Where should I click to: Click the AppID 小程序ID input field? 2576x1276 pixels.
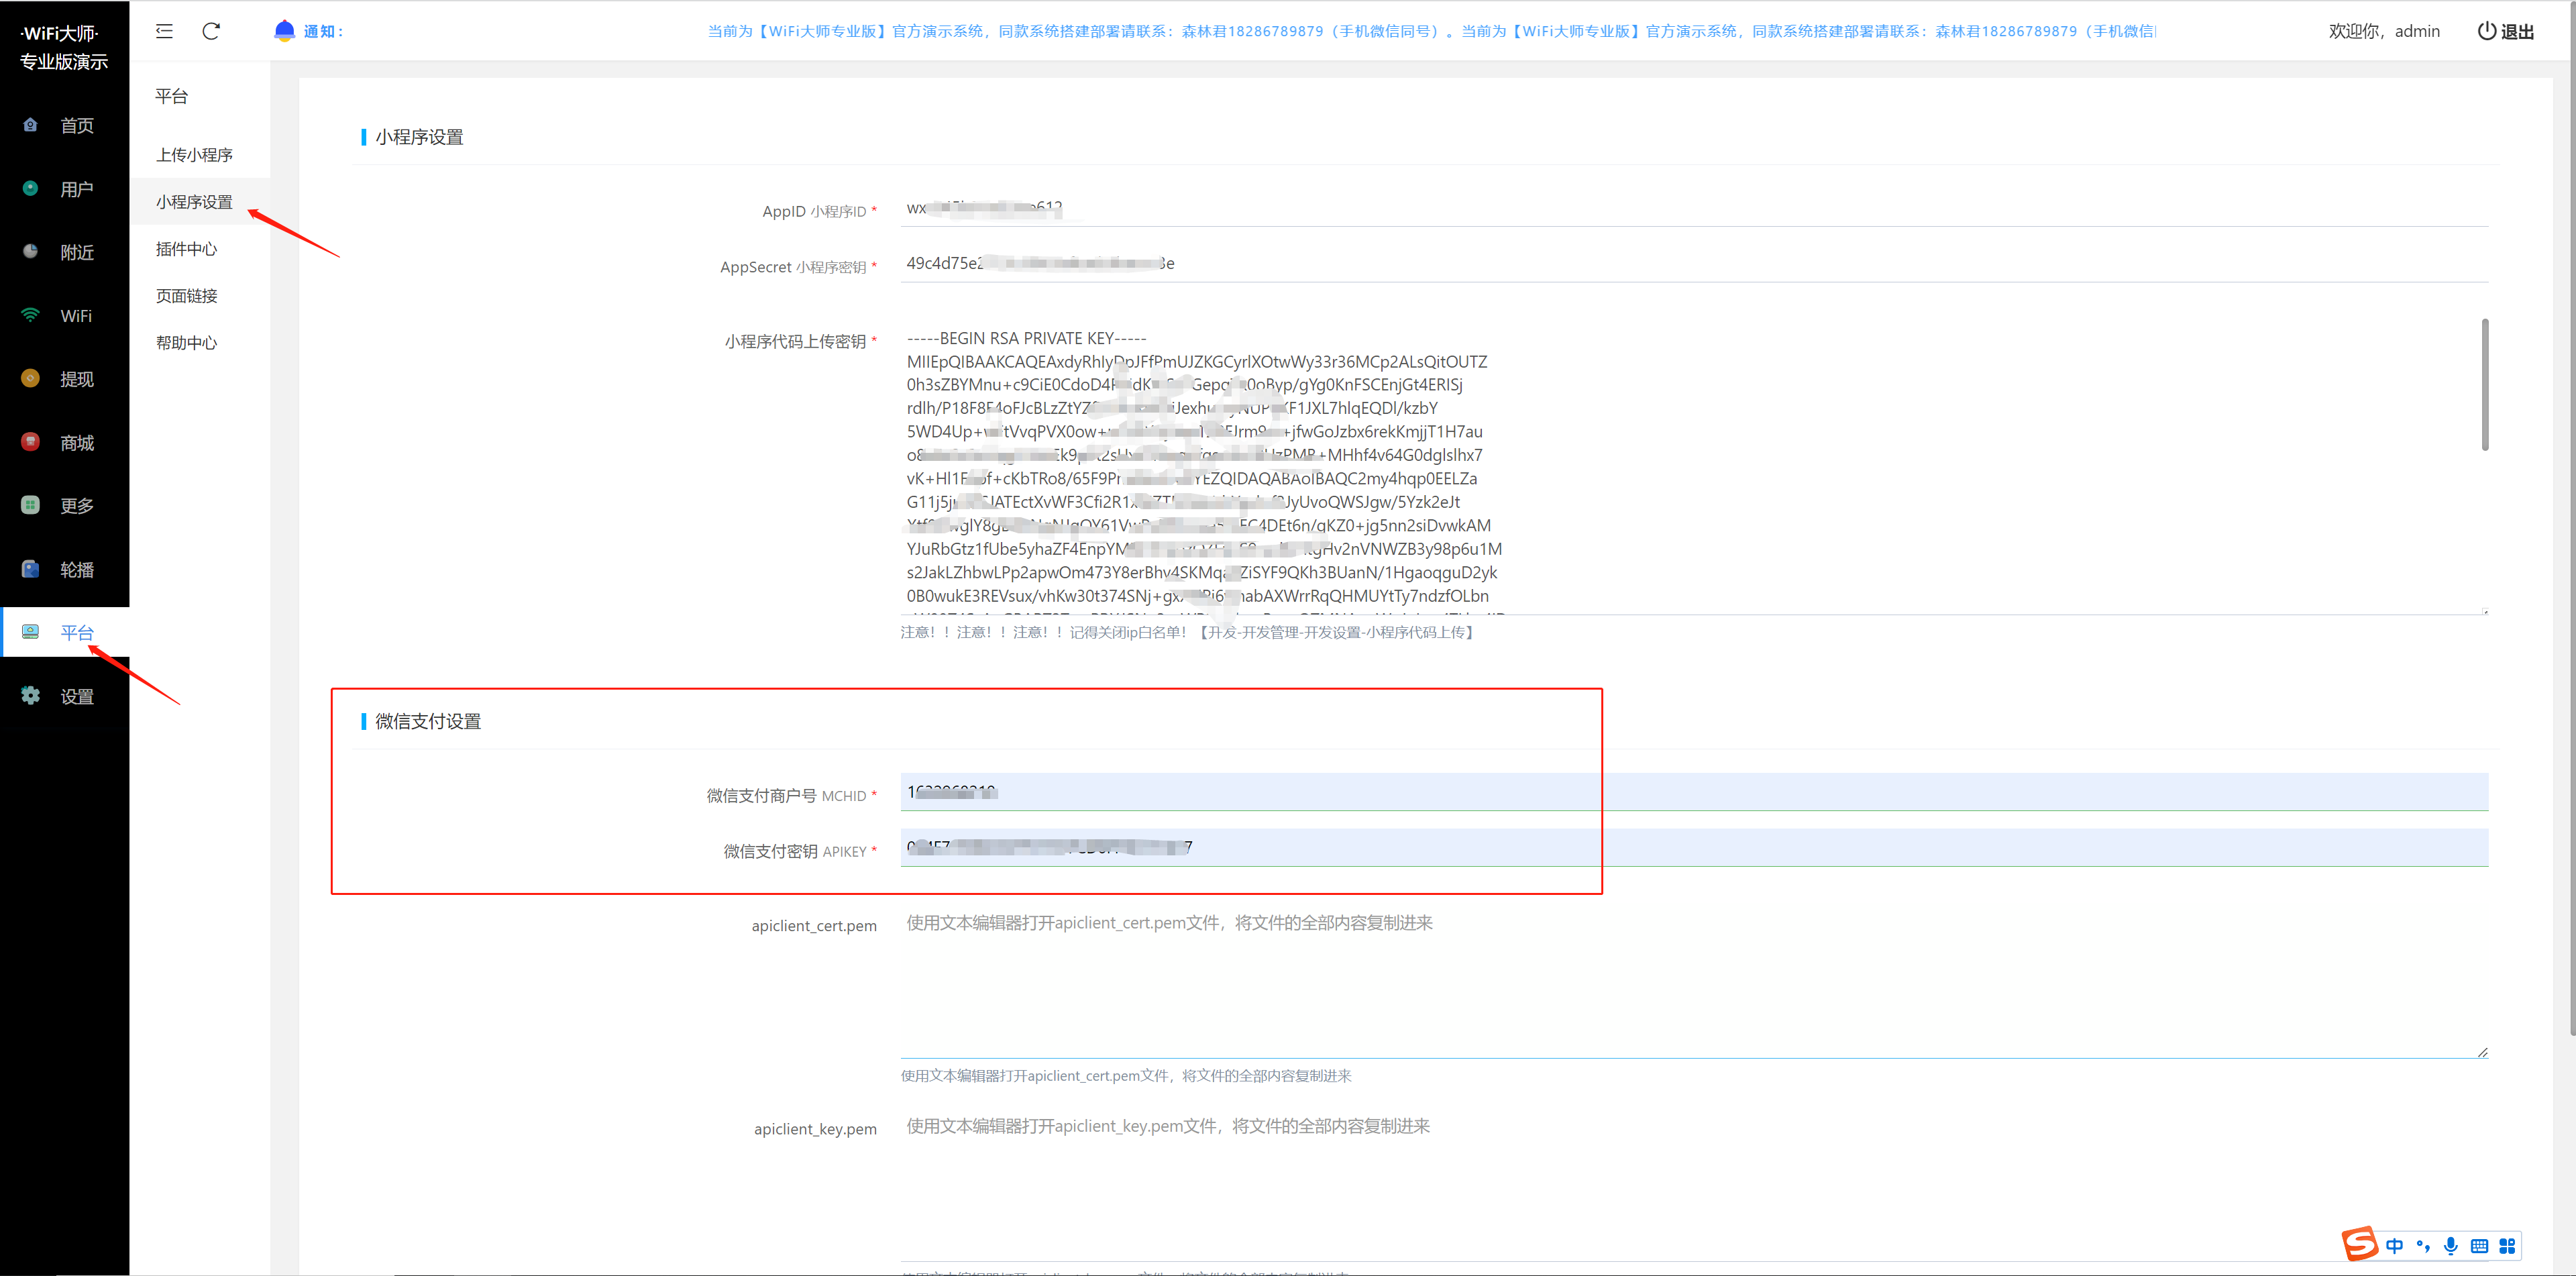coord(1693,208)
